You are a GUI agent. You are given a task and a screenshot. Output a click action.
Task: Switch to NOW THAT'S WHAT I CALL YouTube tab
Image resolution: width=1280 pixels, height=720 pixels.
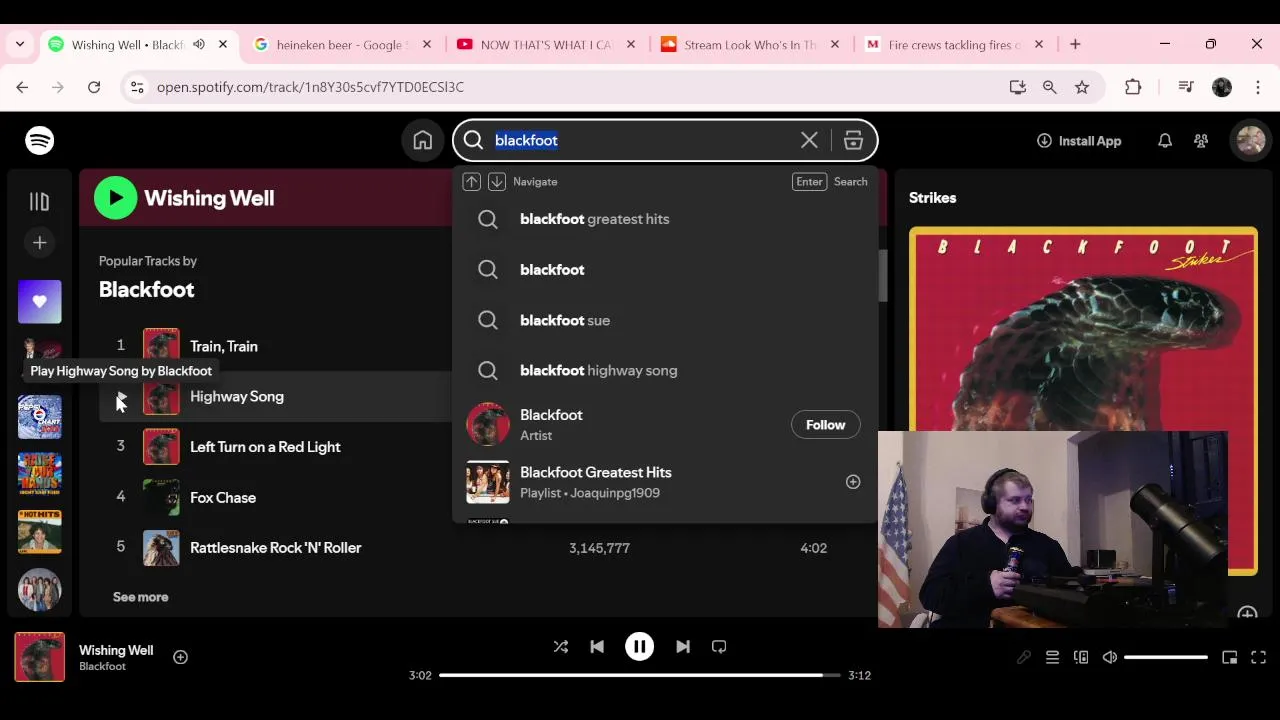[545, 45]
